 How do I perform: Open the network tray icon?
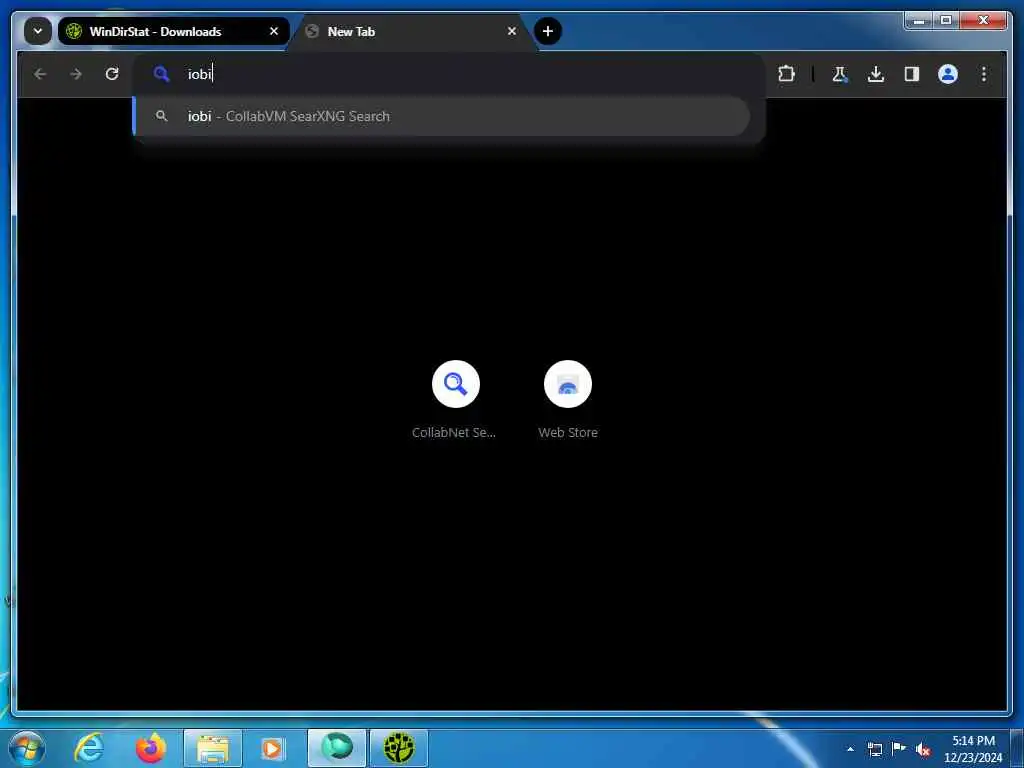coord(874,749)
